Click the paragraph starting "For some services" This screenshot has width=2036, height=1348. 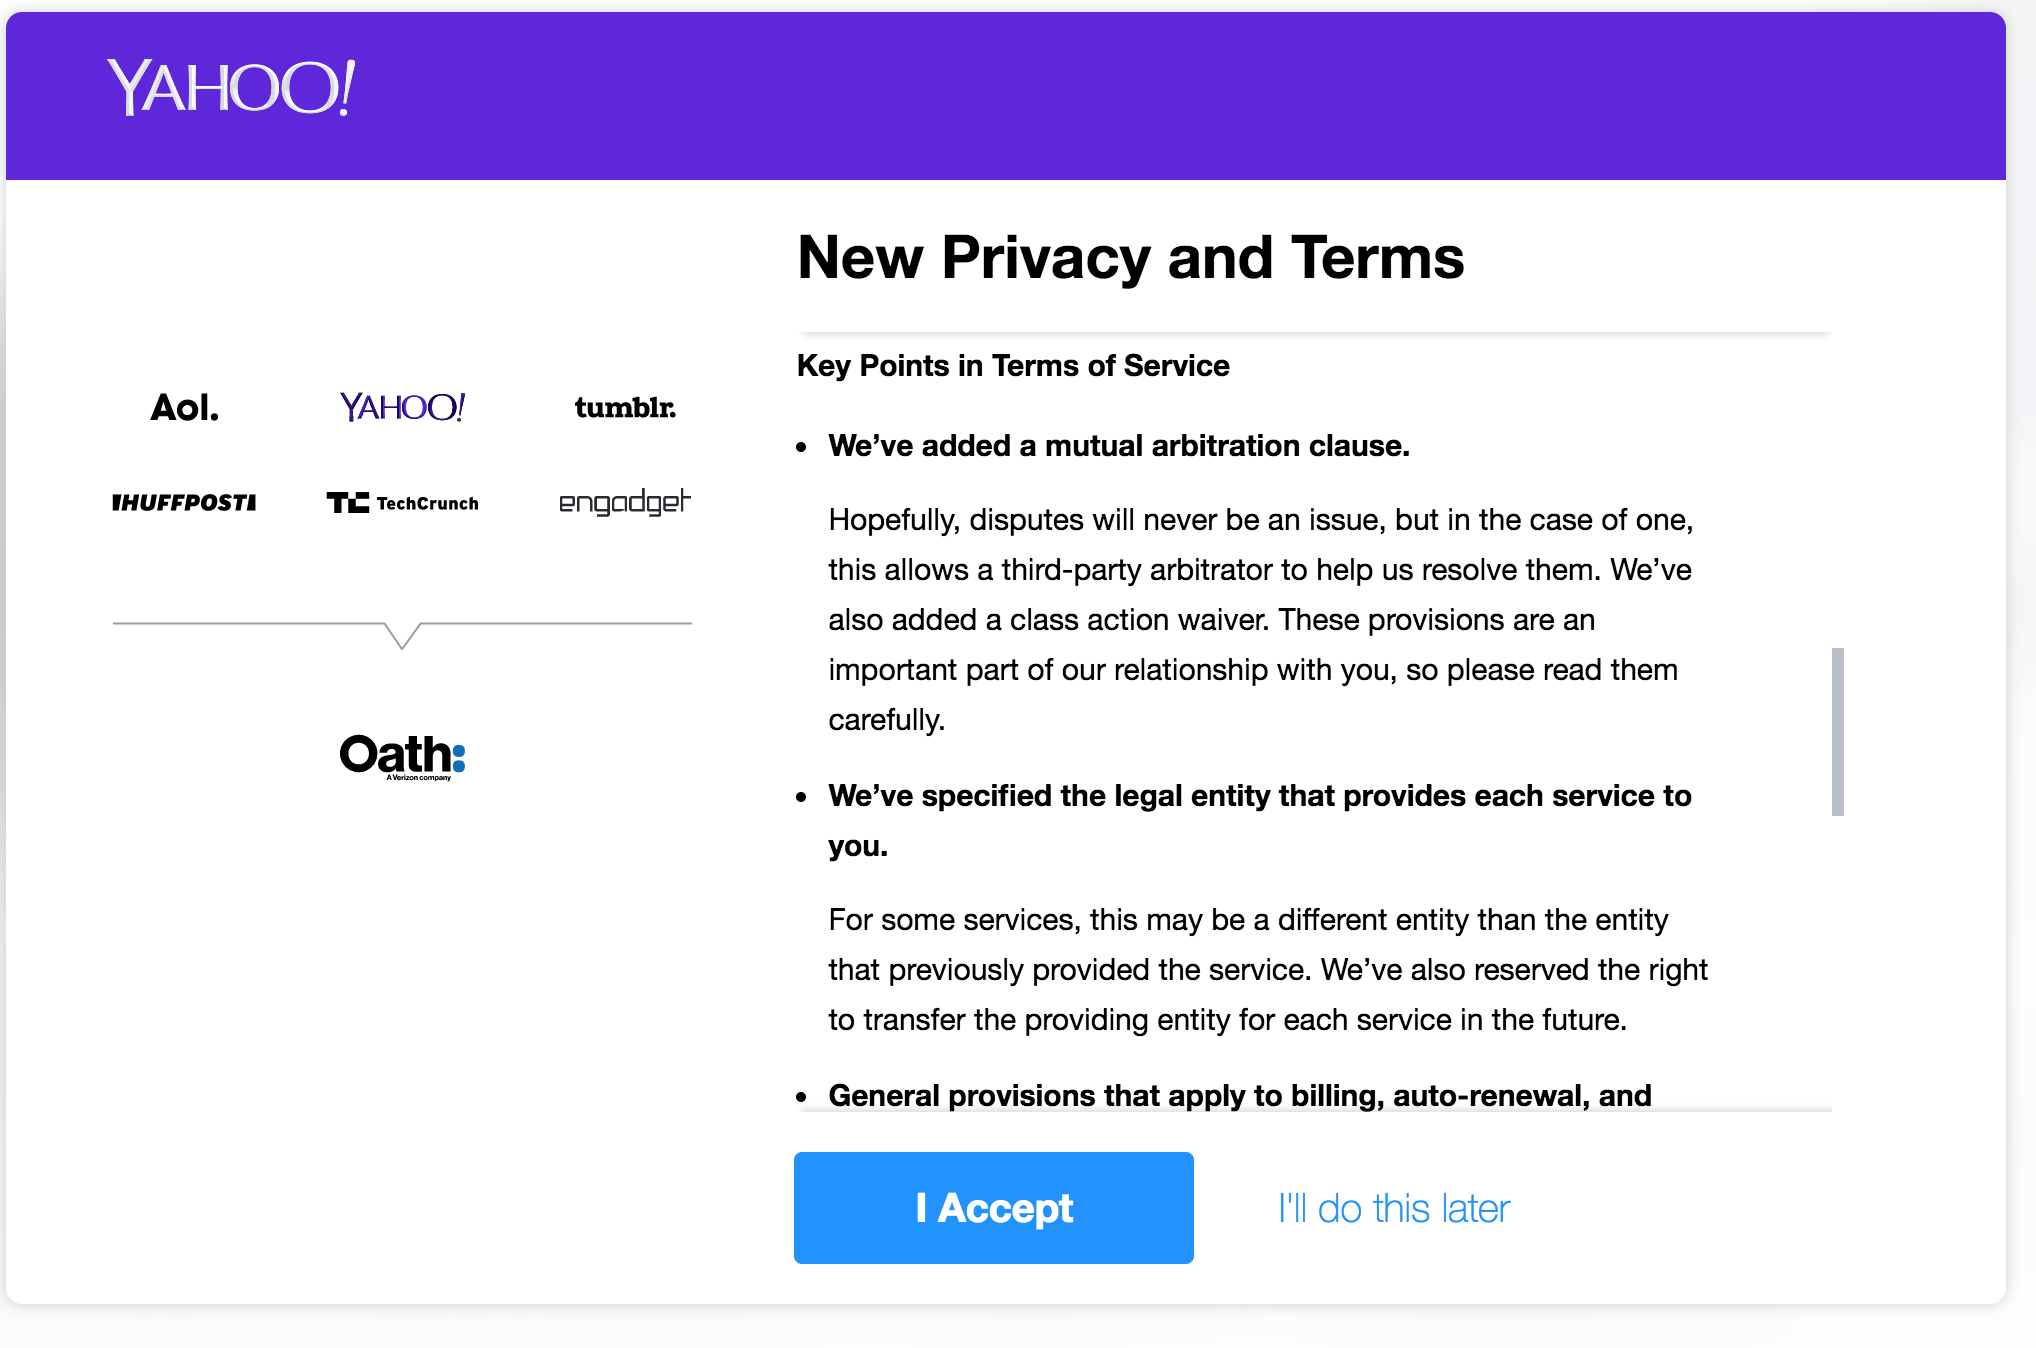(x=1268, y=970)
